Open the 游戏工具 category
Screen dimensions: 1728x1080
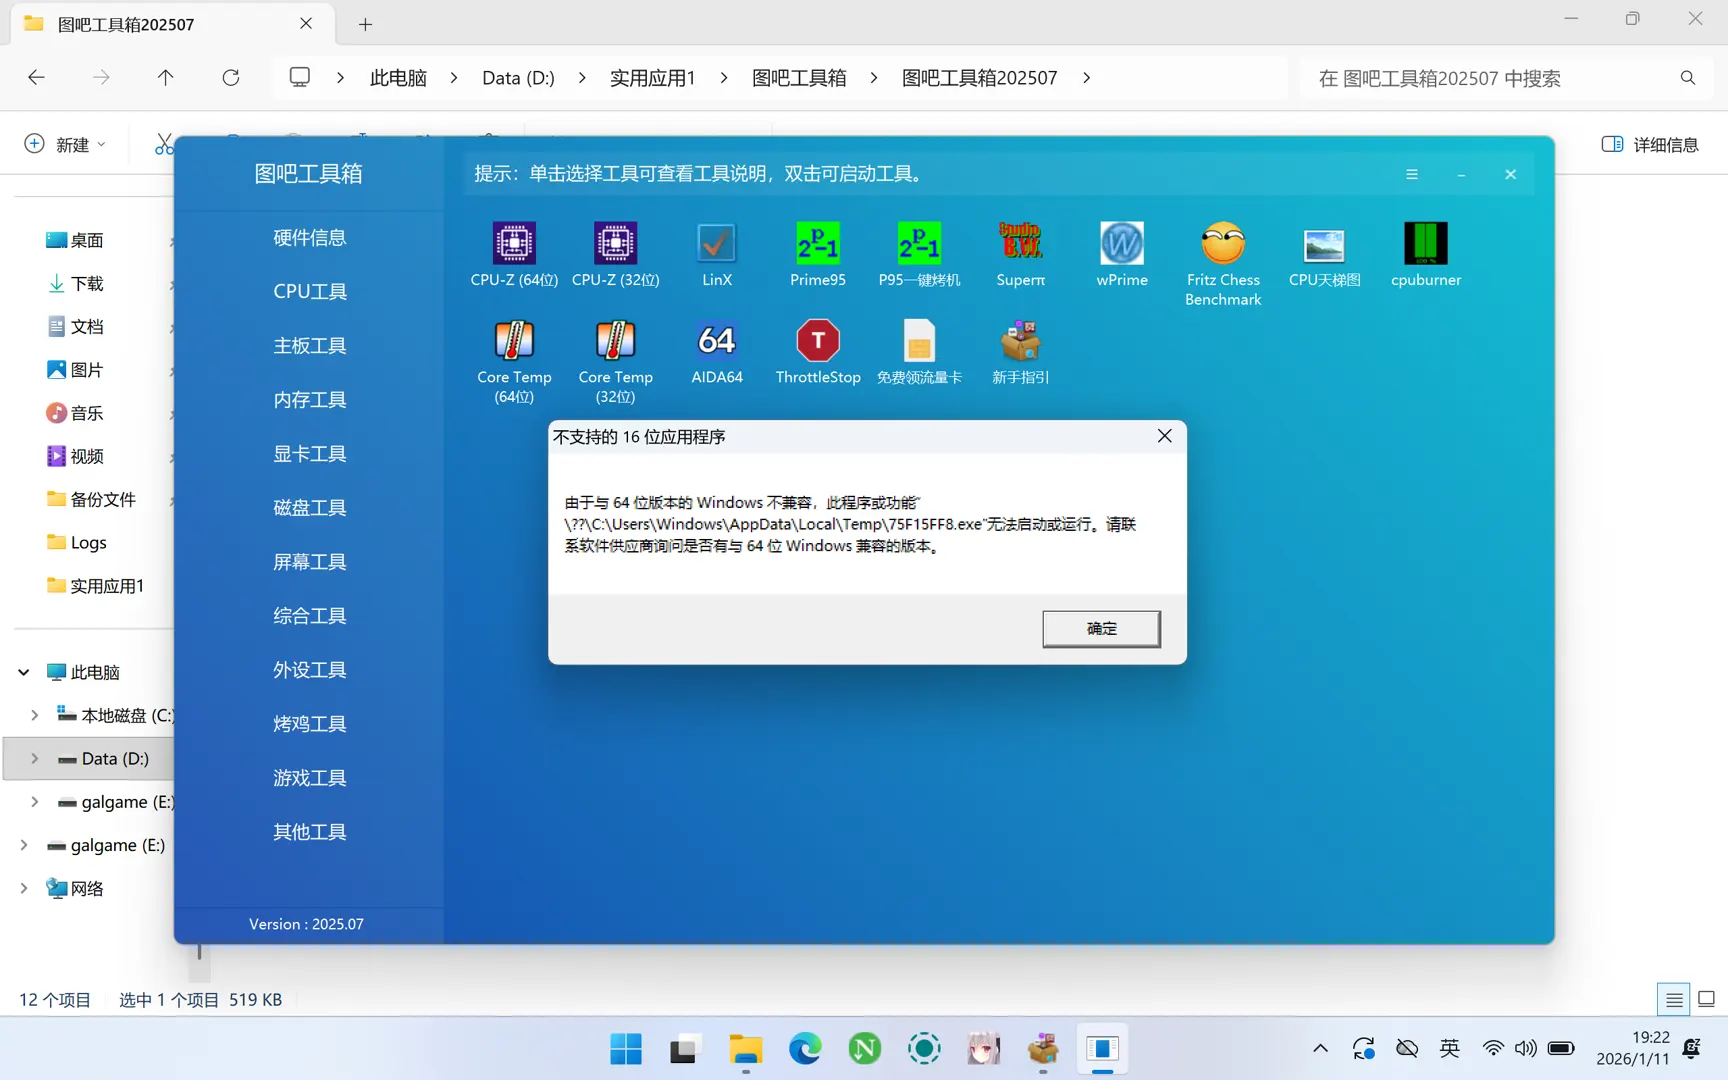310,778
